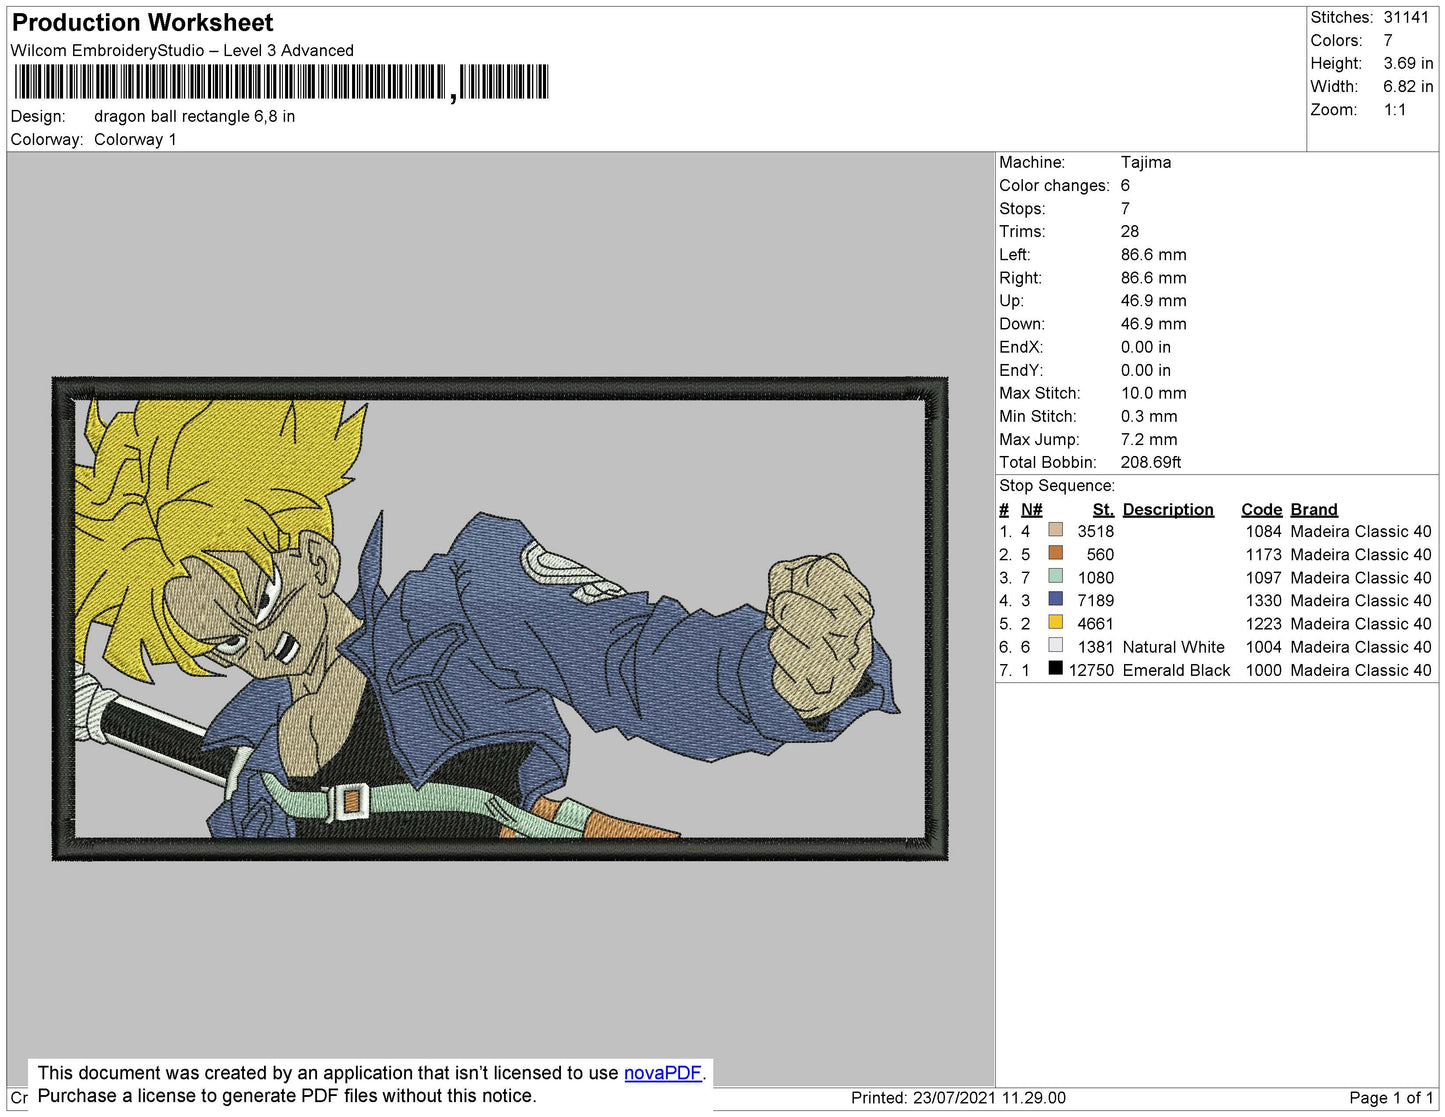Click the tan color swatch for stop 1
The width and height of the screenshot is (1445, 1117).
(x=1055, y=529)
